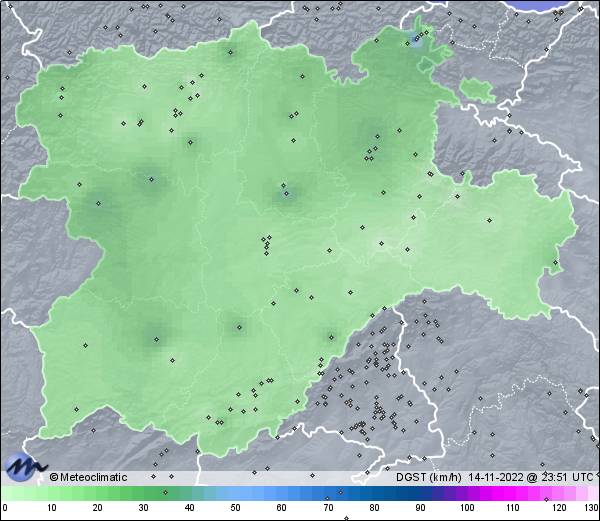Viewport: 600px width, 521px height.
Task: Click the 90 label on the wind scale
Action: pos(420,508)
